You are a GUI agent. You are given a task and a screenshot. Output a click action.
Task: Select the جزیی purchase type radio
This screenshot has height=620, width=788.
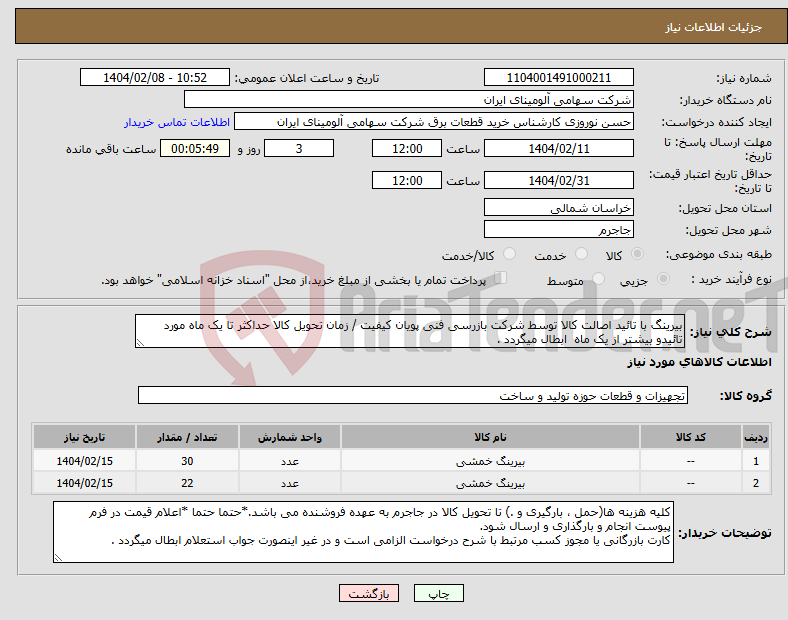[663, 279]
